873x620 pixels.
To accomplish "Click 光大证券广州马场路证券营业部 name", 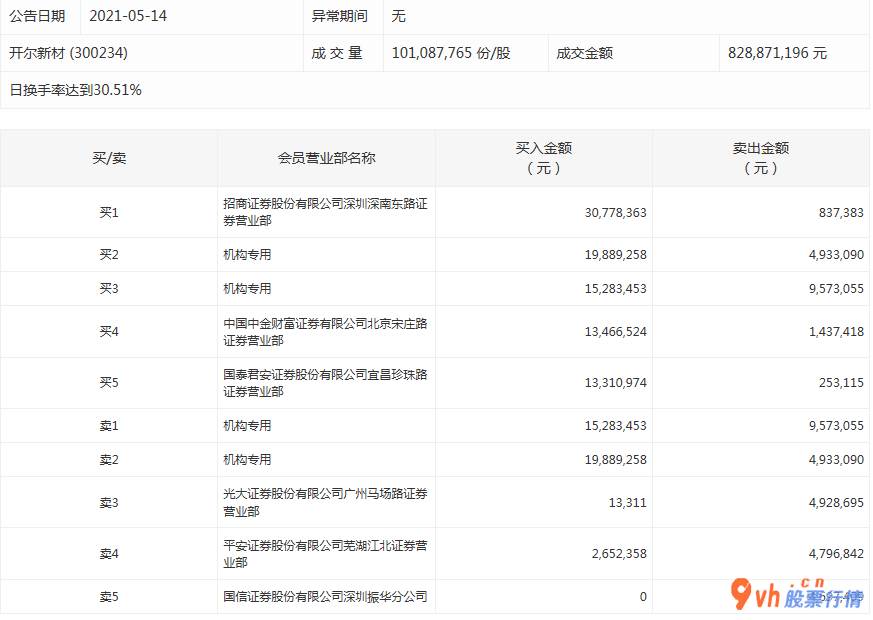I will coord(326,503).
